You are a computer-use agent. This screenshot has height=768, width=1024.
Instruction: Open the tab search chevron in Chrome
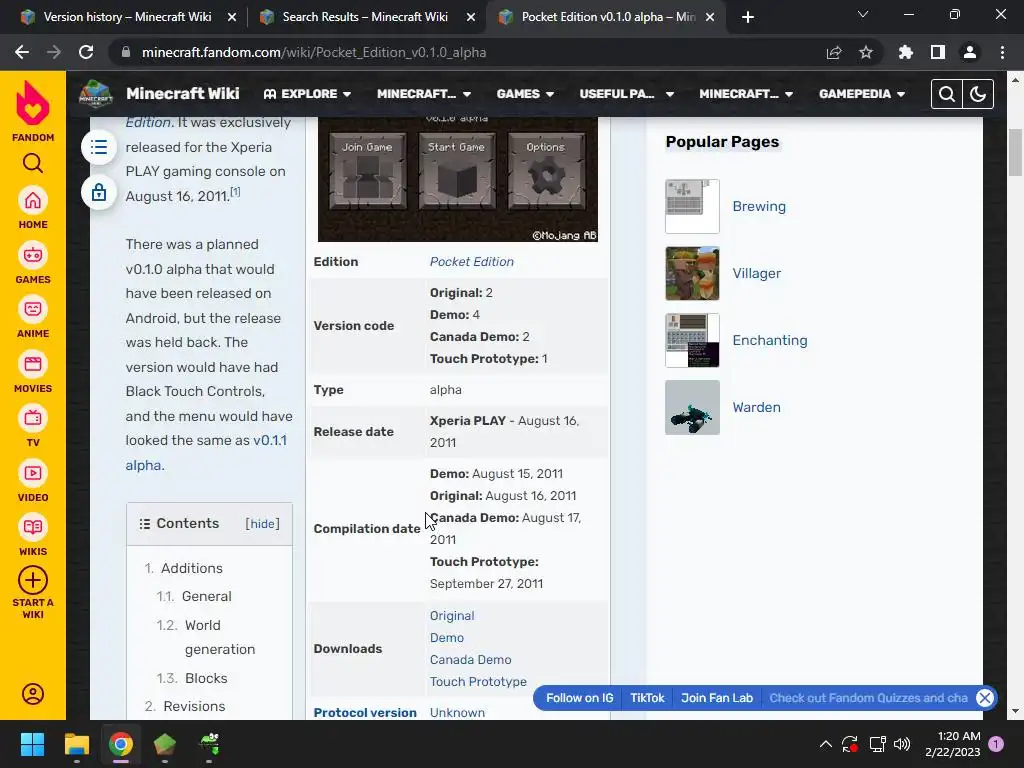coord(863,14)
